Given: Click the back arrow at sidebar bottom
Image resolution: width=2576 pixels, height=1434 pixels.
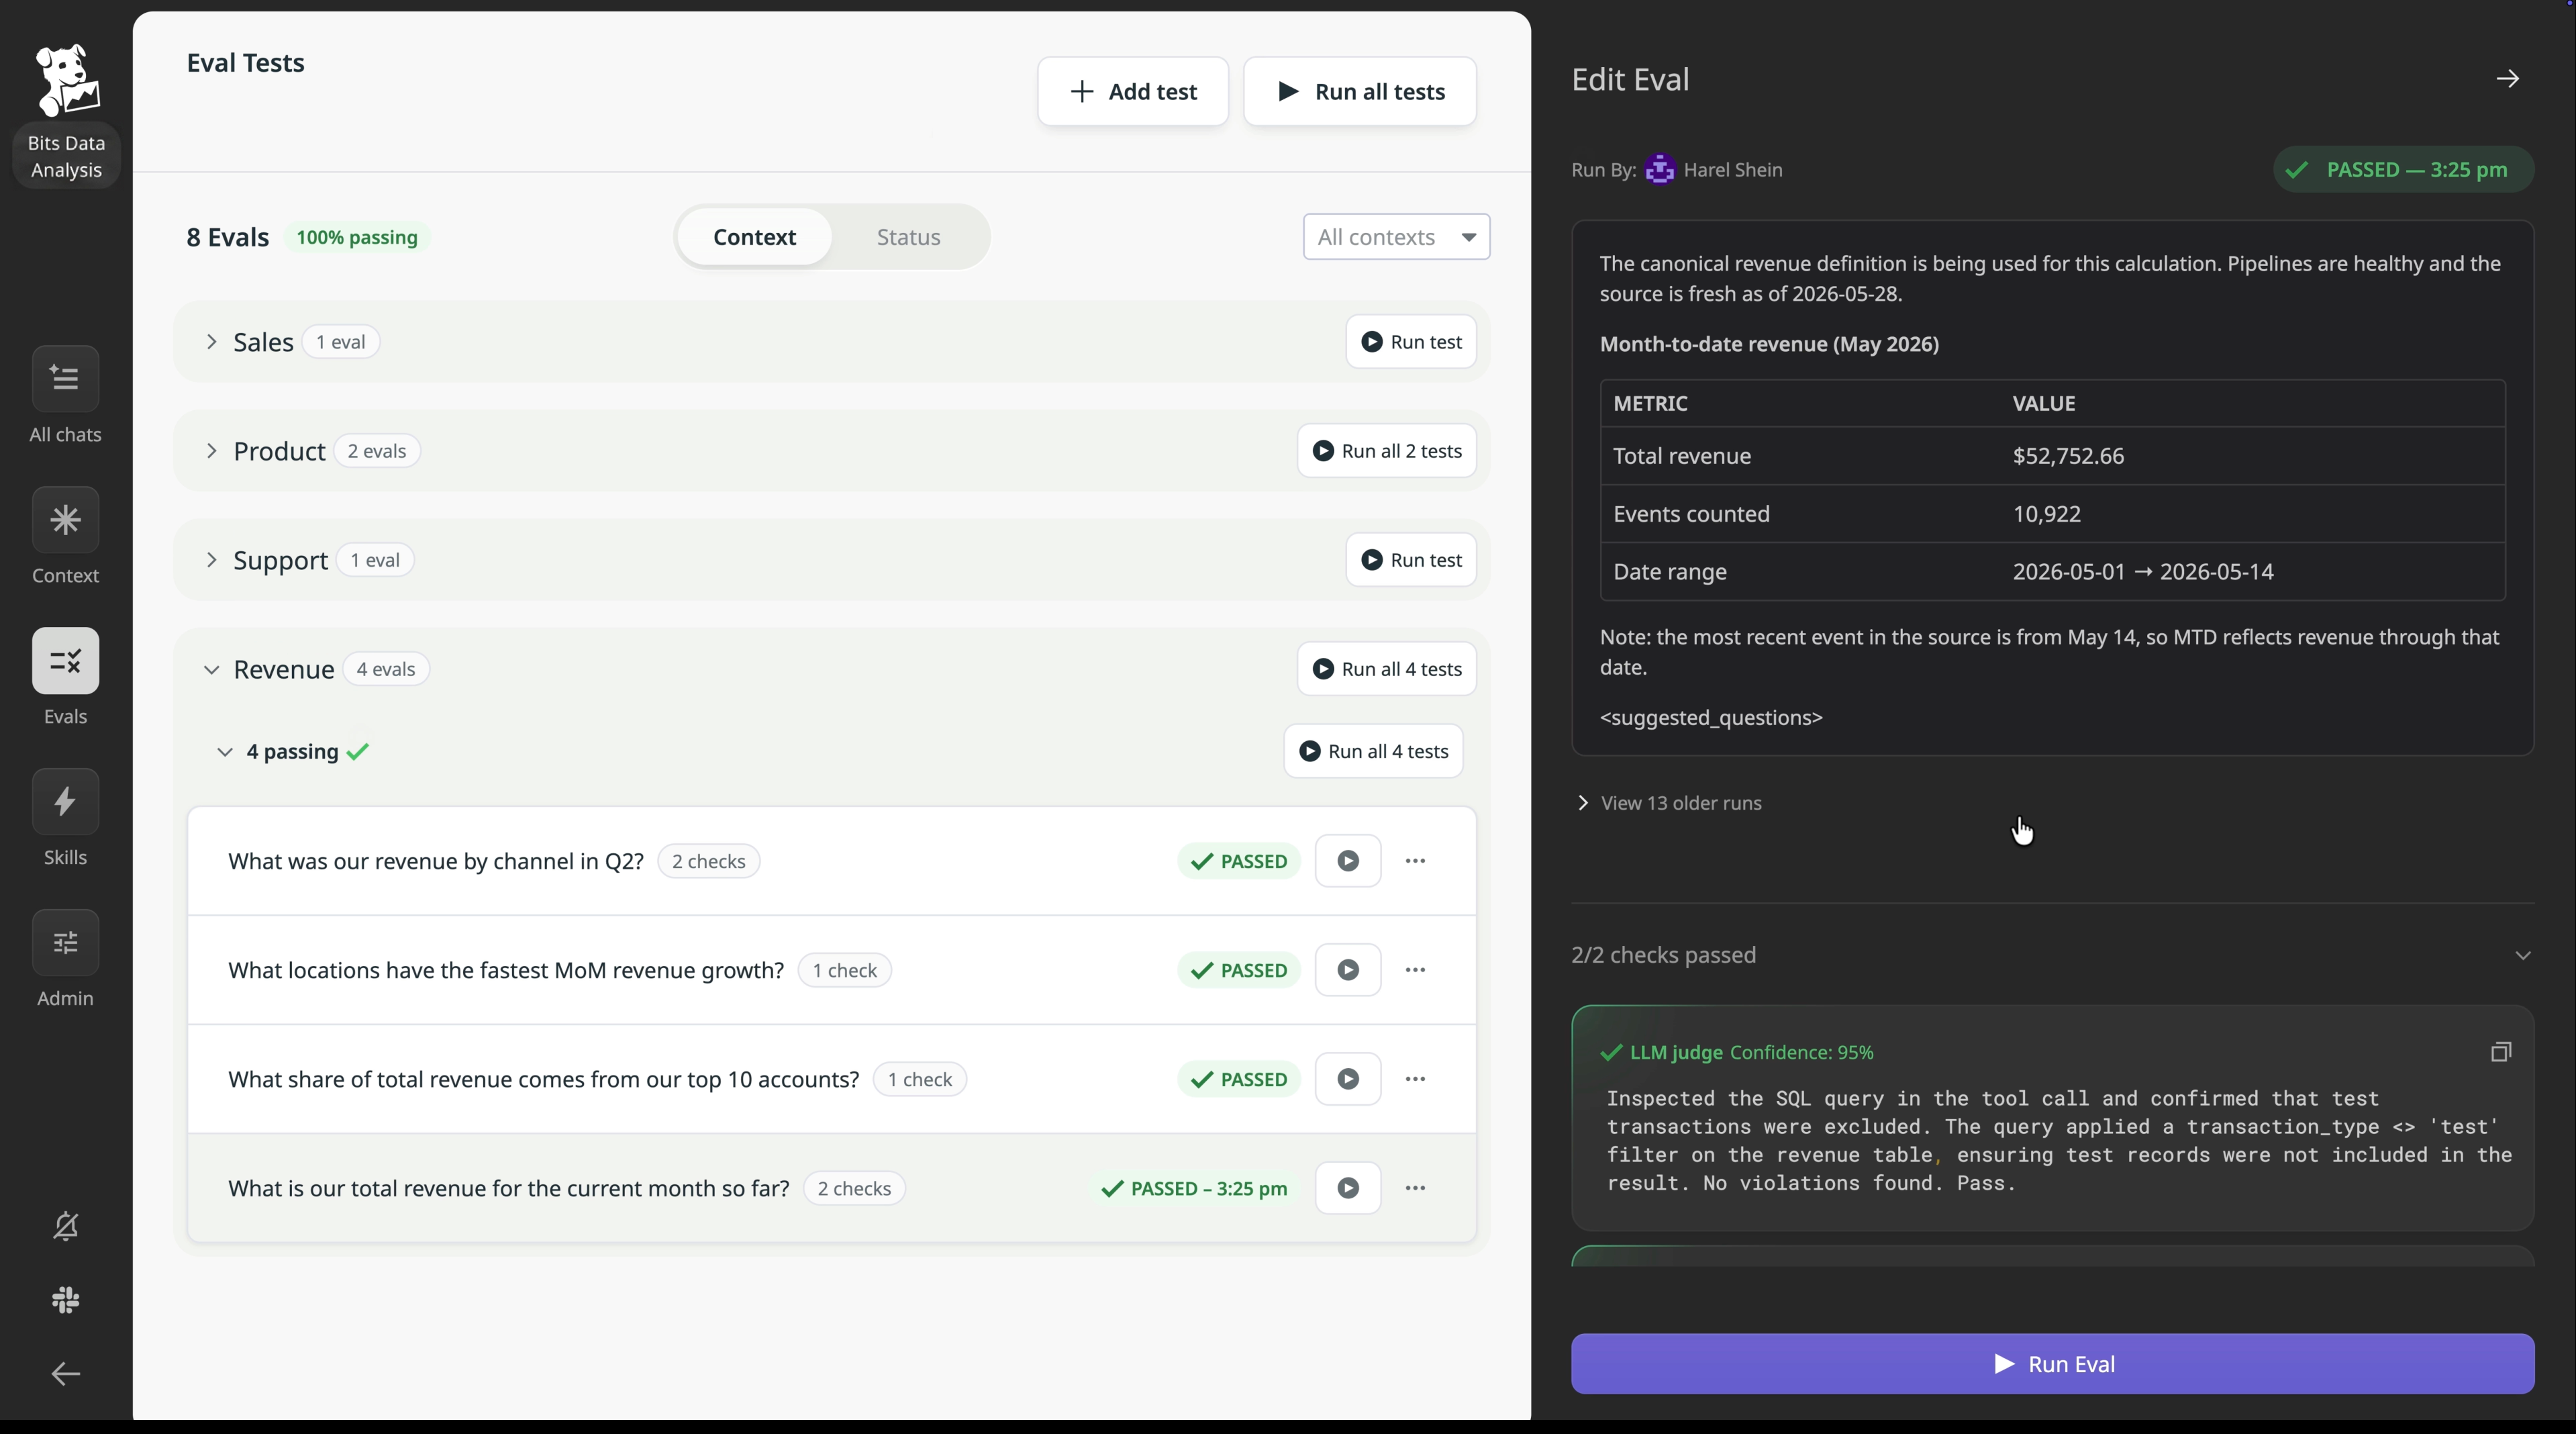Looking at the screenshot, I should click(66, 1374).
